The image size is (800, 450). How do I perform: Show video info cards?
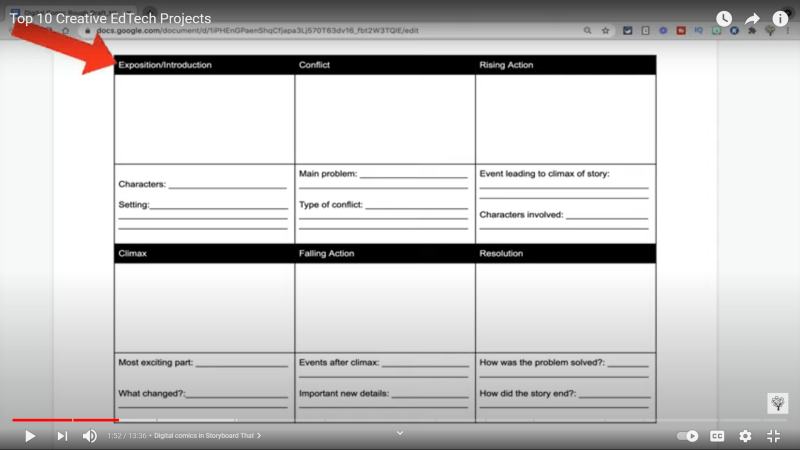780,19
